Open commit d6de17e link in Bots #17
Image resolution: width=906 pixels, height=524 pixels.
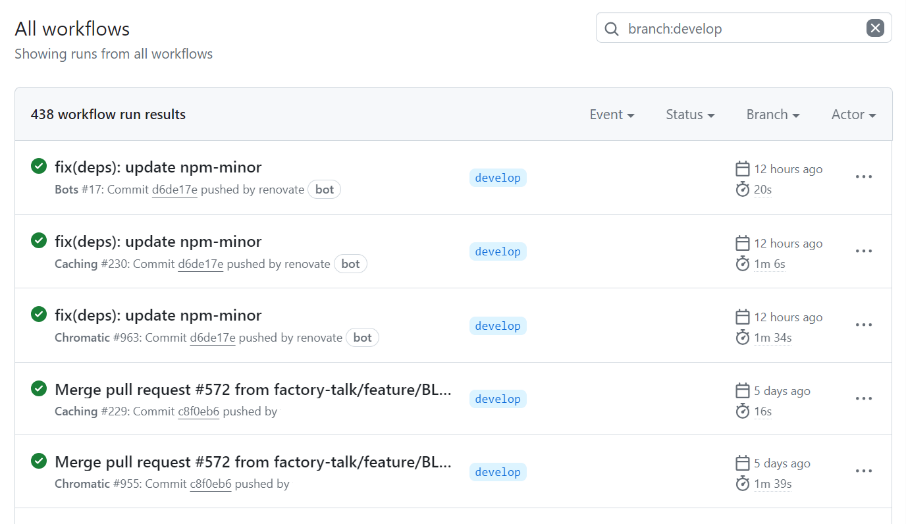point(174,190)
